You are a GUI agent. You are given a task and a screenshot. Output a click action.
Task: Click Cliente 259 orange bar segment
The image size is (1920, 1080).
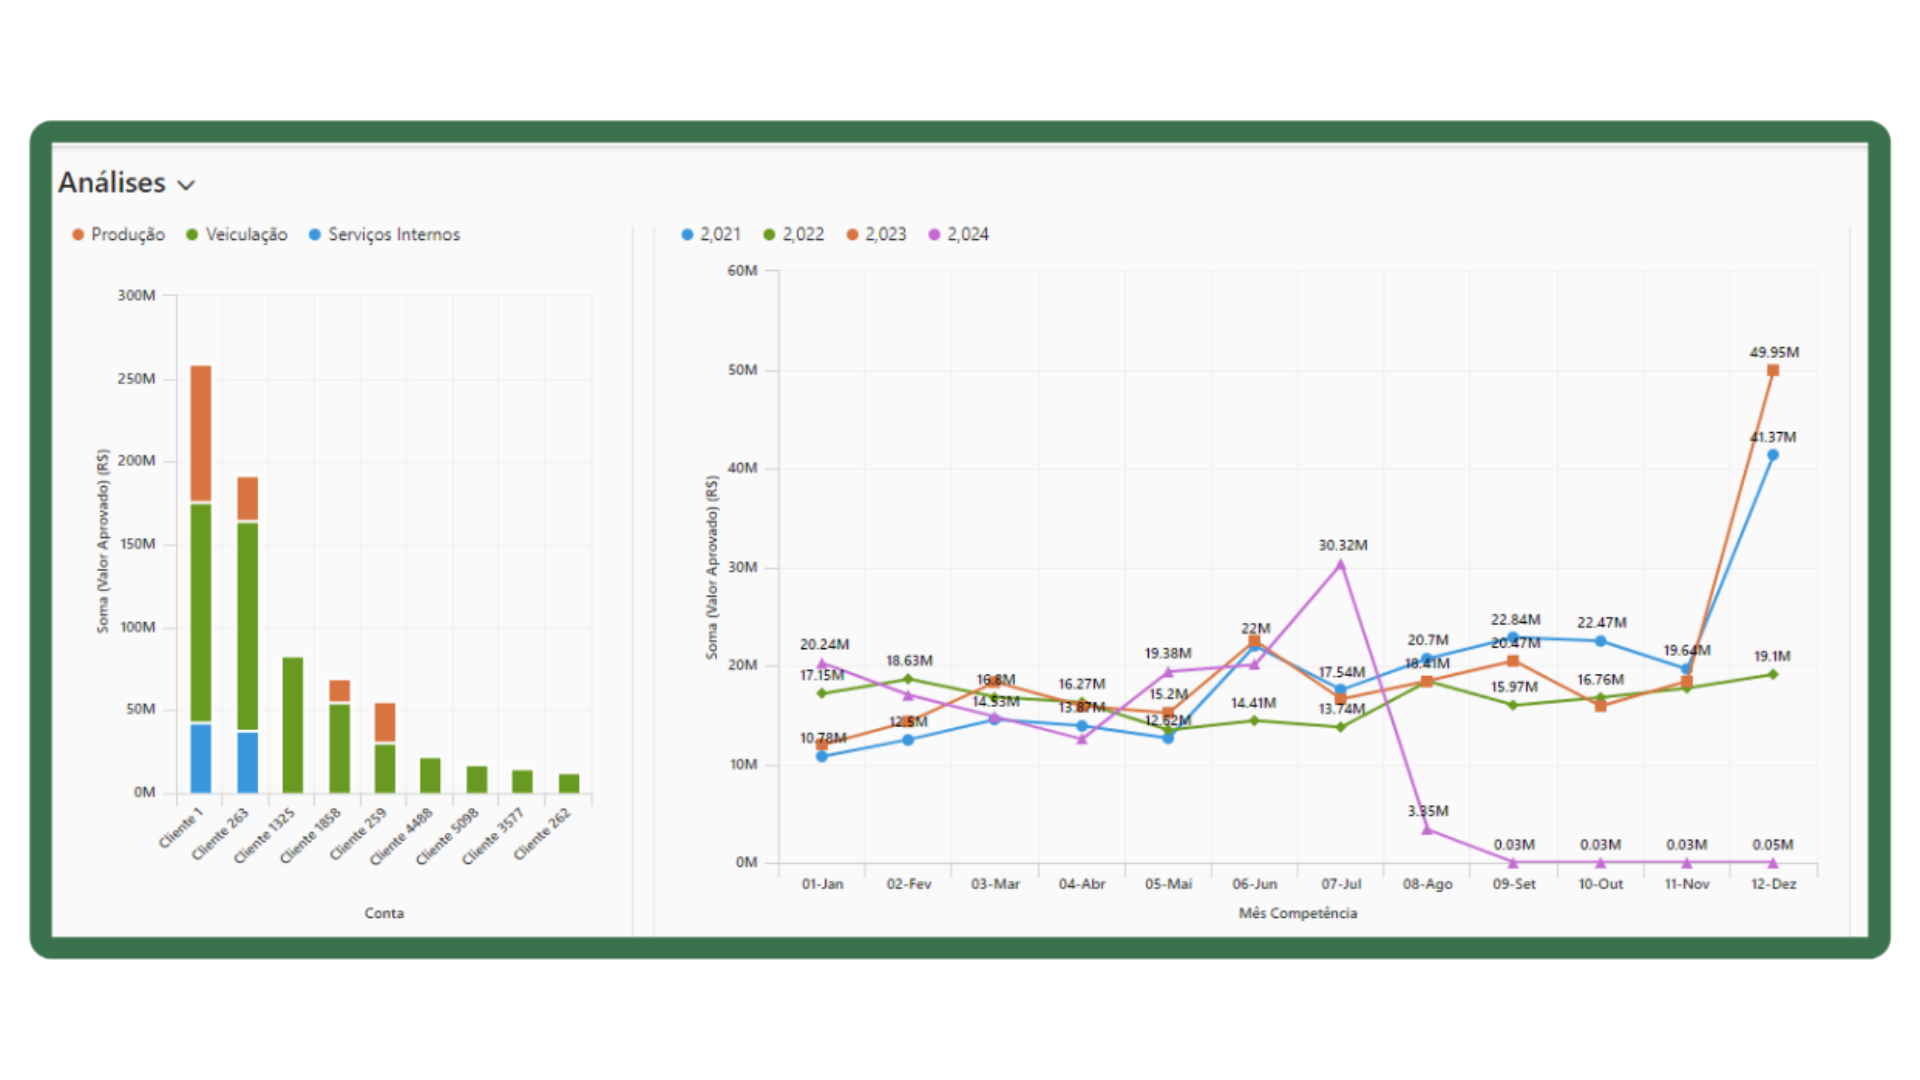tap(385, 722)
